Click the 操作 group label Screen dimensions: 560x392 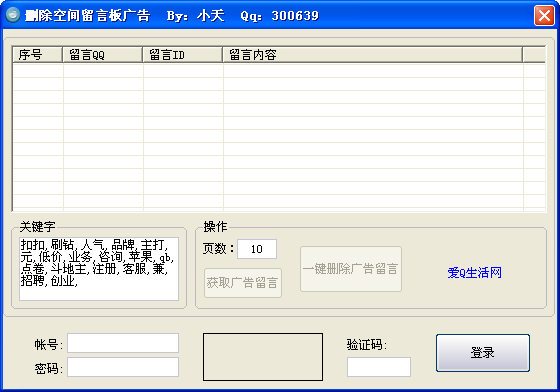(215, 227)
